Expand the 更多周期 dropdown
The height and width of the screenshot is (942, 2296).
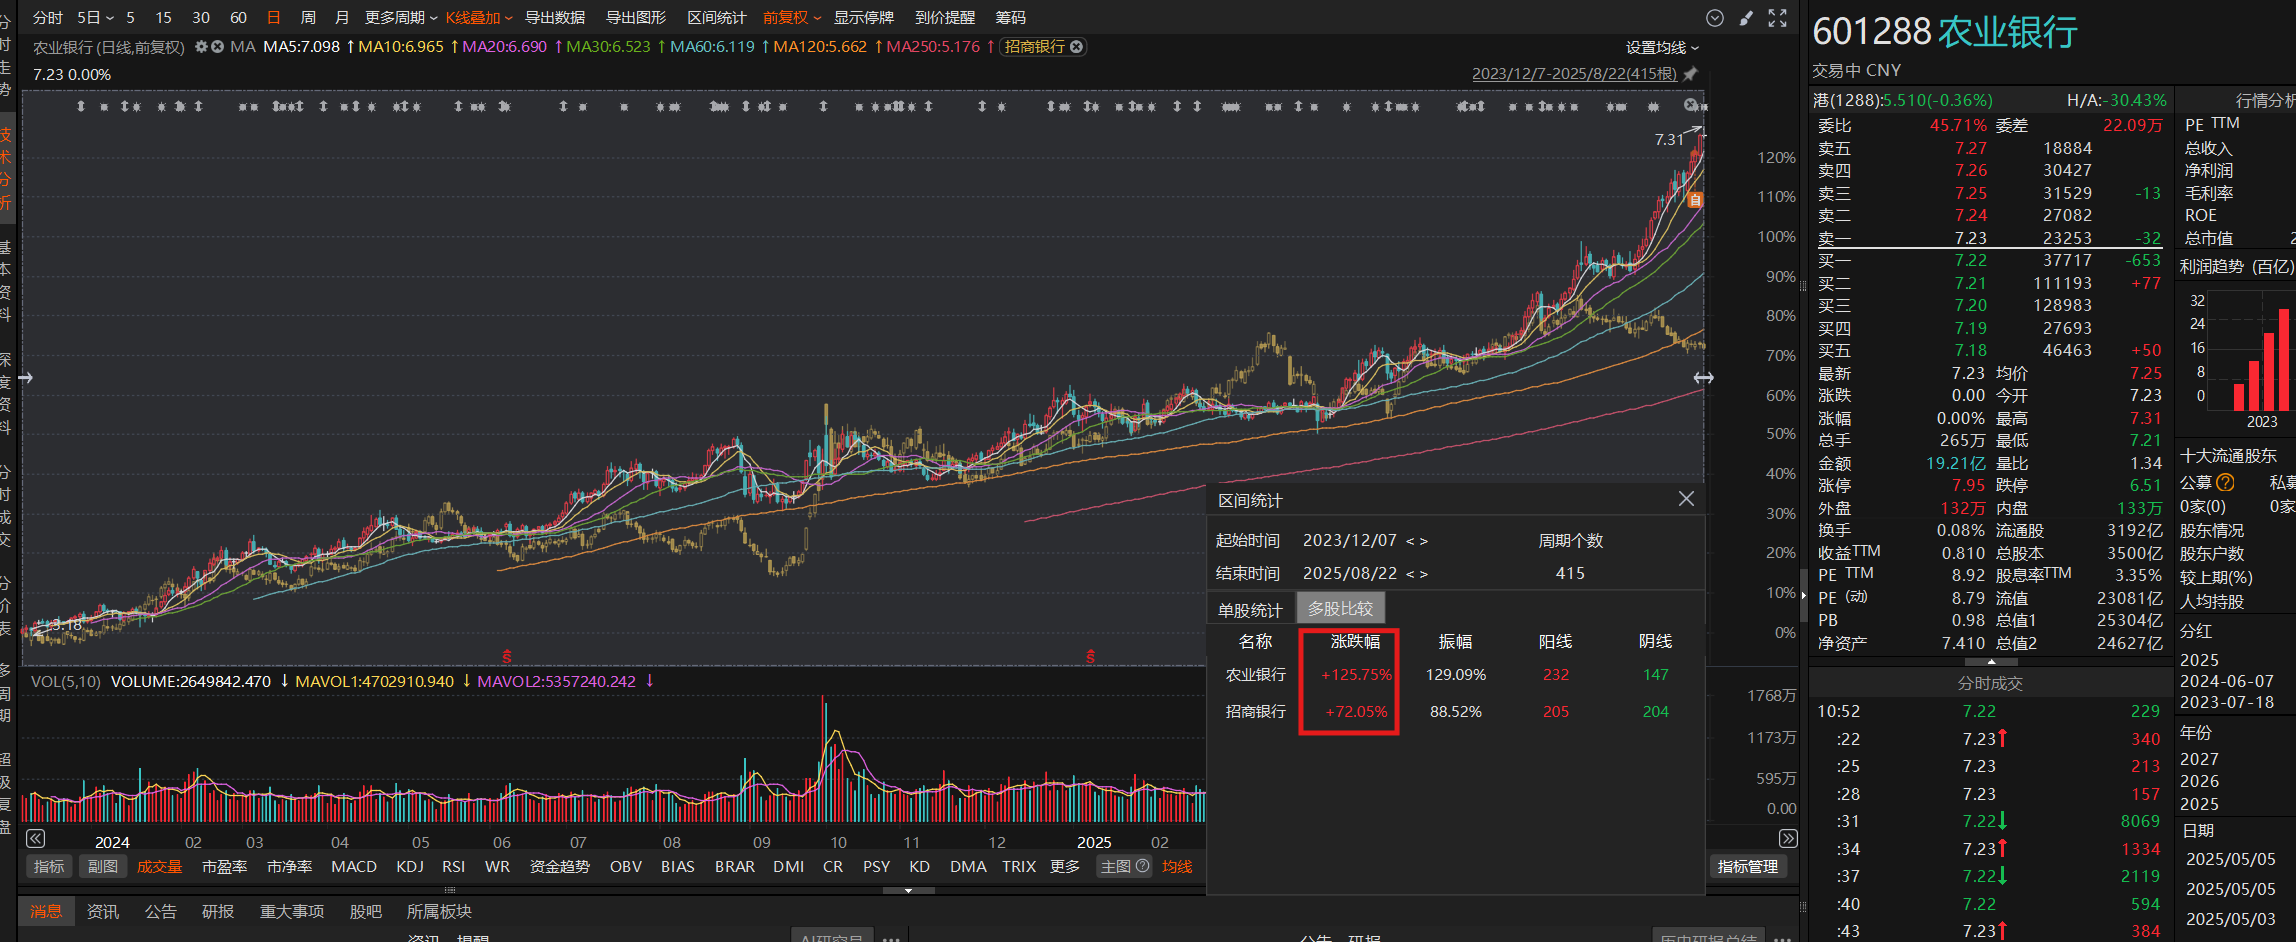[401, 18]
